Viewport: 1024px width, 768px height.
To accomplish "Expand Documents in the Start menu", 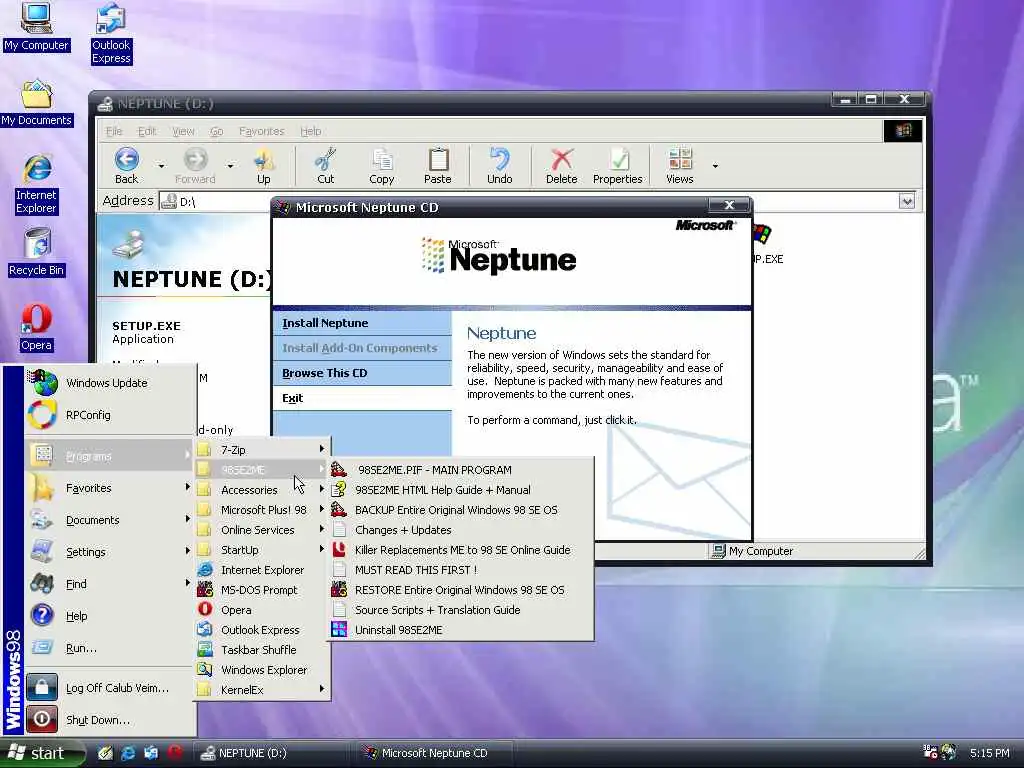I will pos(110,520).
